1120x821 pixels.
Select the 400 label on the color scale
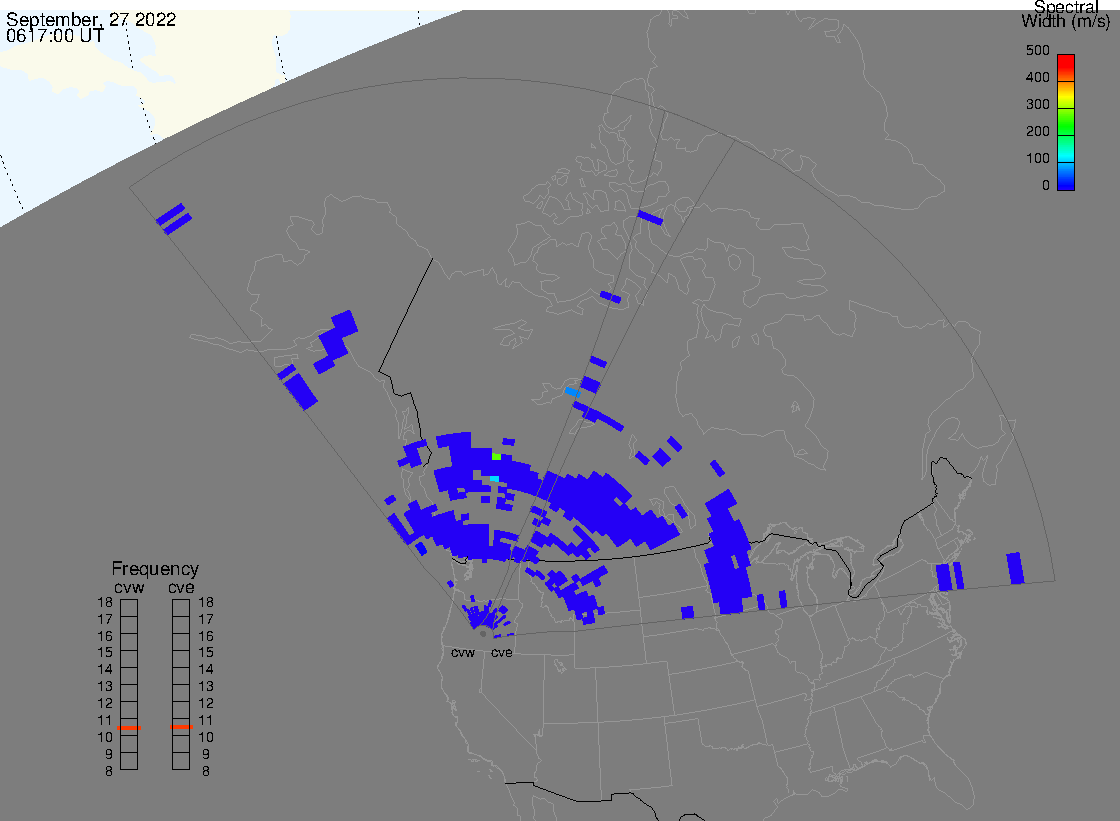pyautogui.click(x=1037, y=77)
